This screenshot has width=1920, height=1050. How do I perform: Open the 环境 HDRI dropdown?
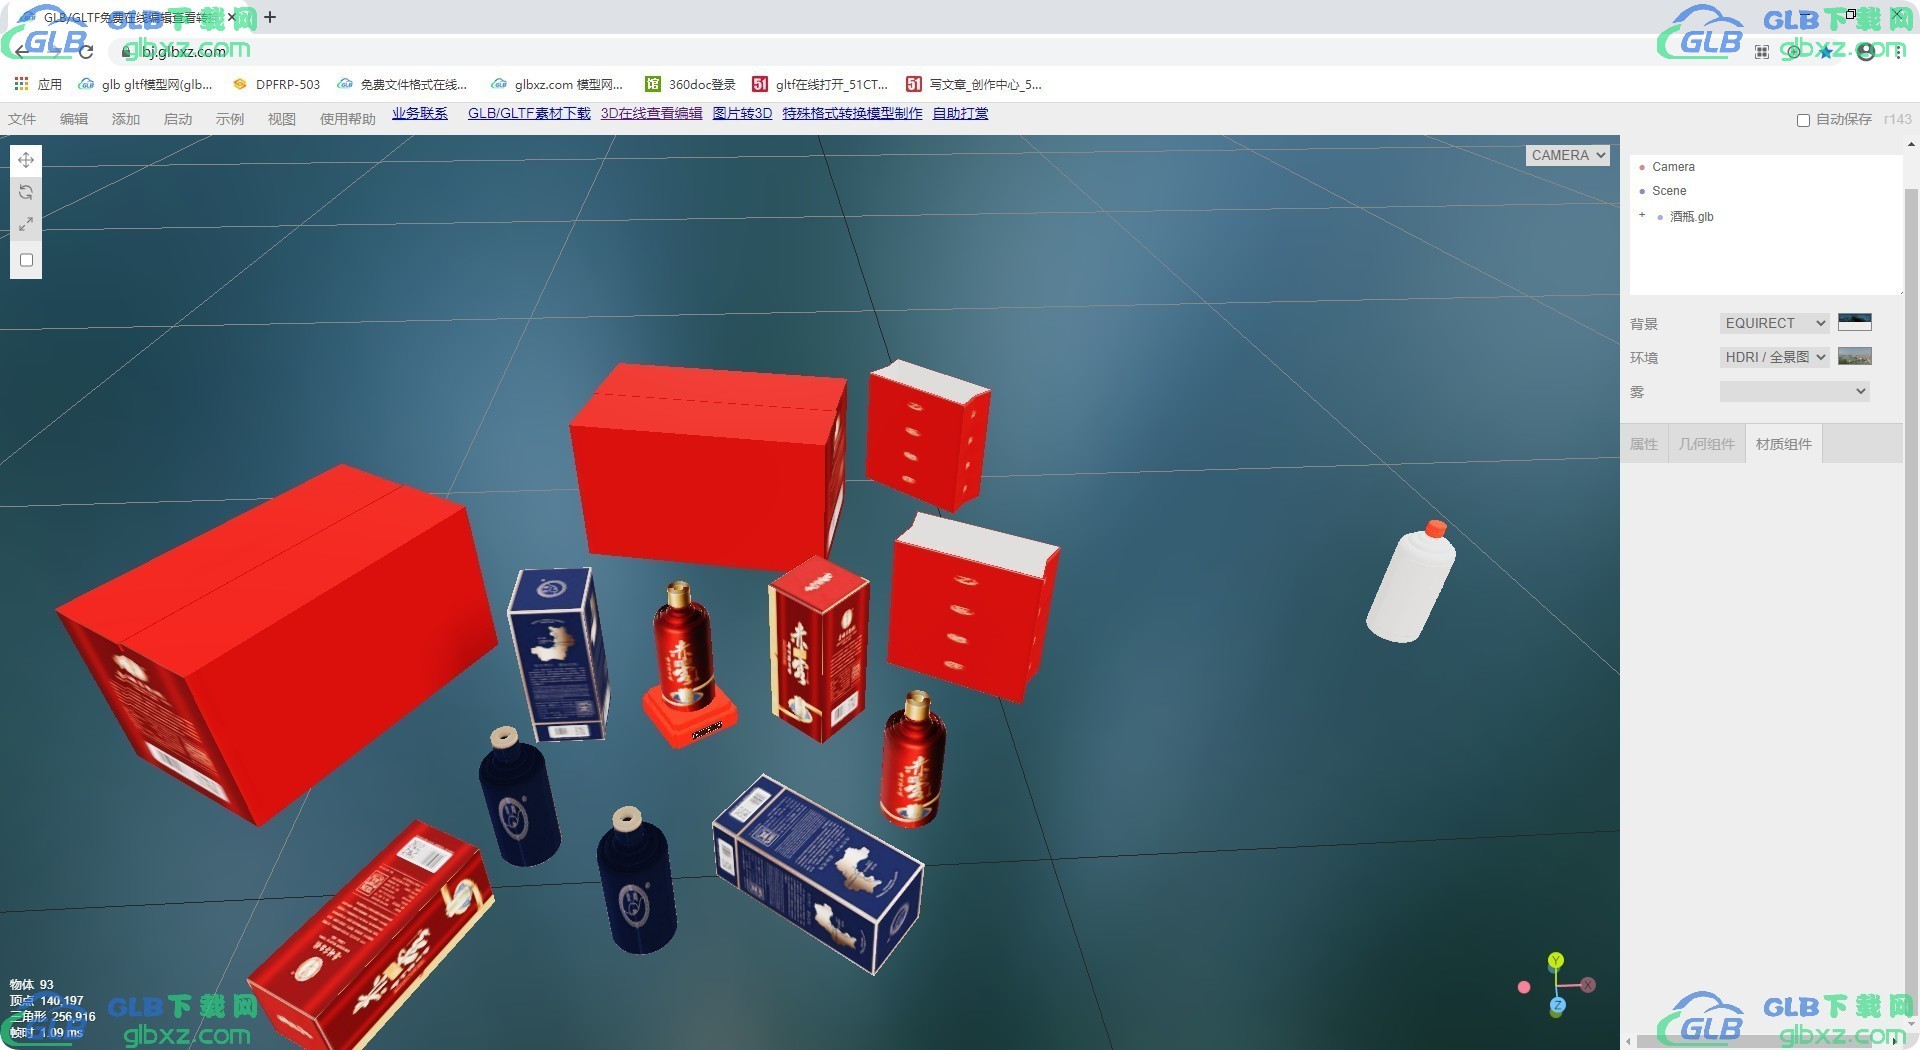[1774, 357]
